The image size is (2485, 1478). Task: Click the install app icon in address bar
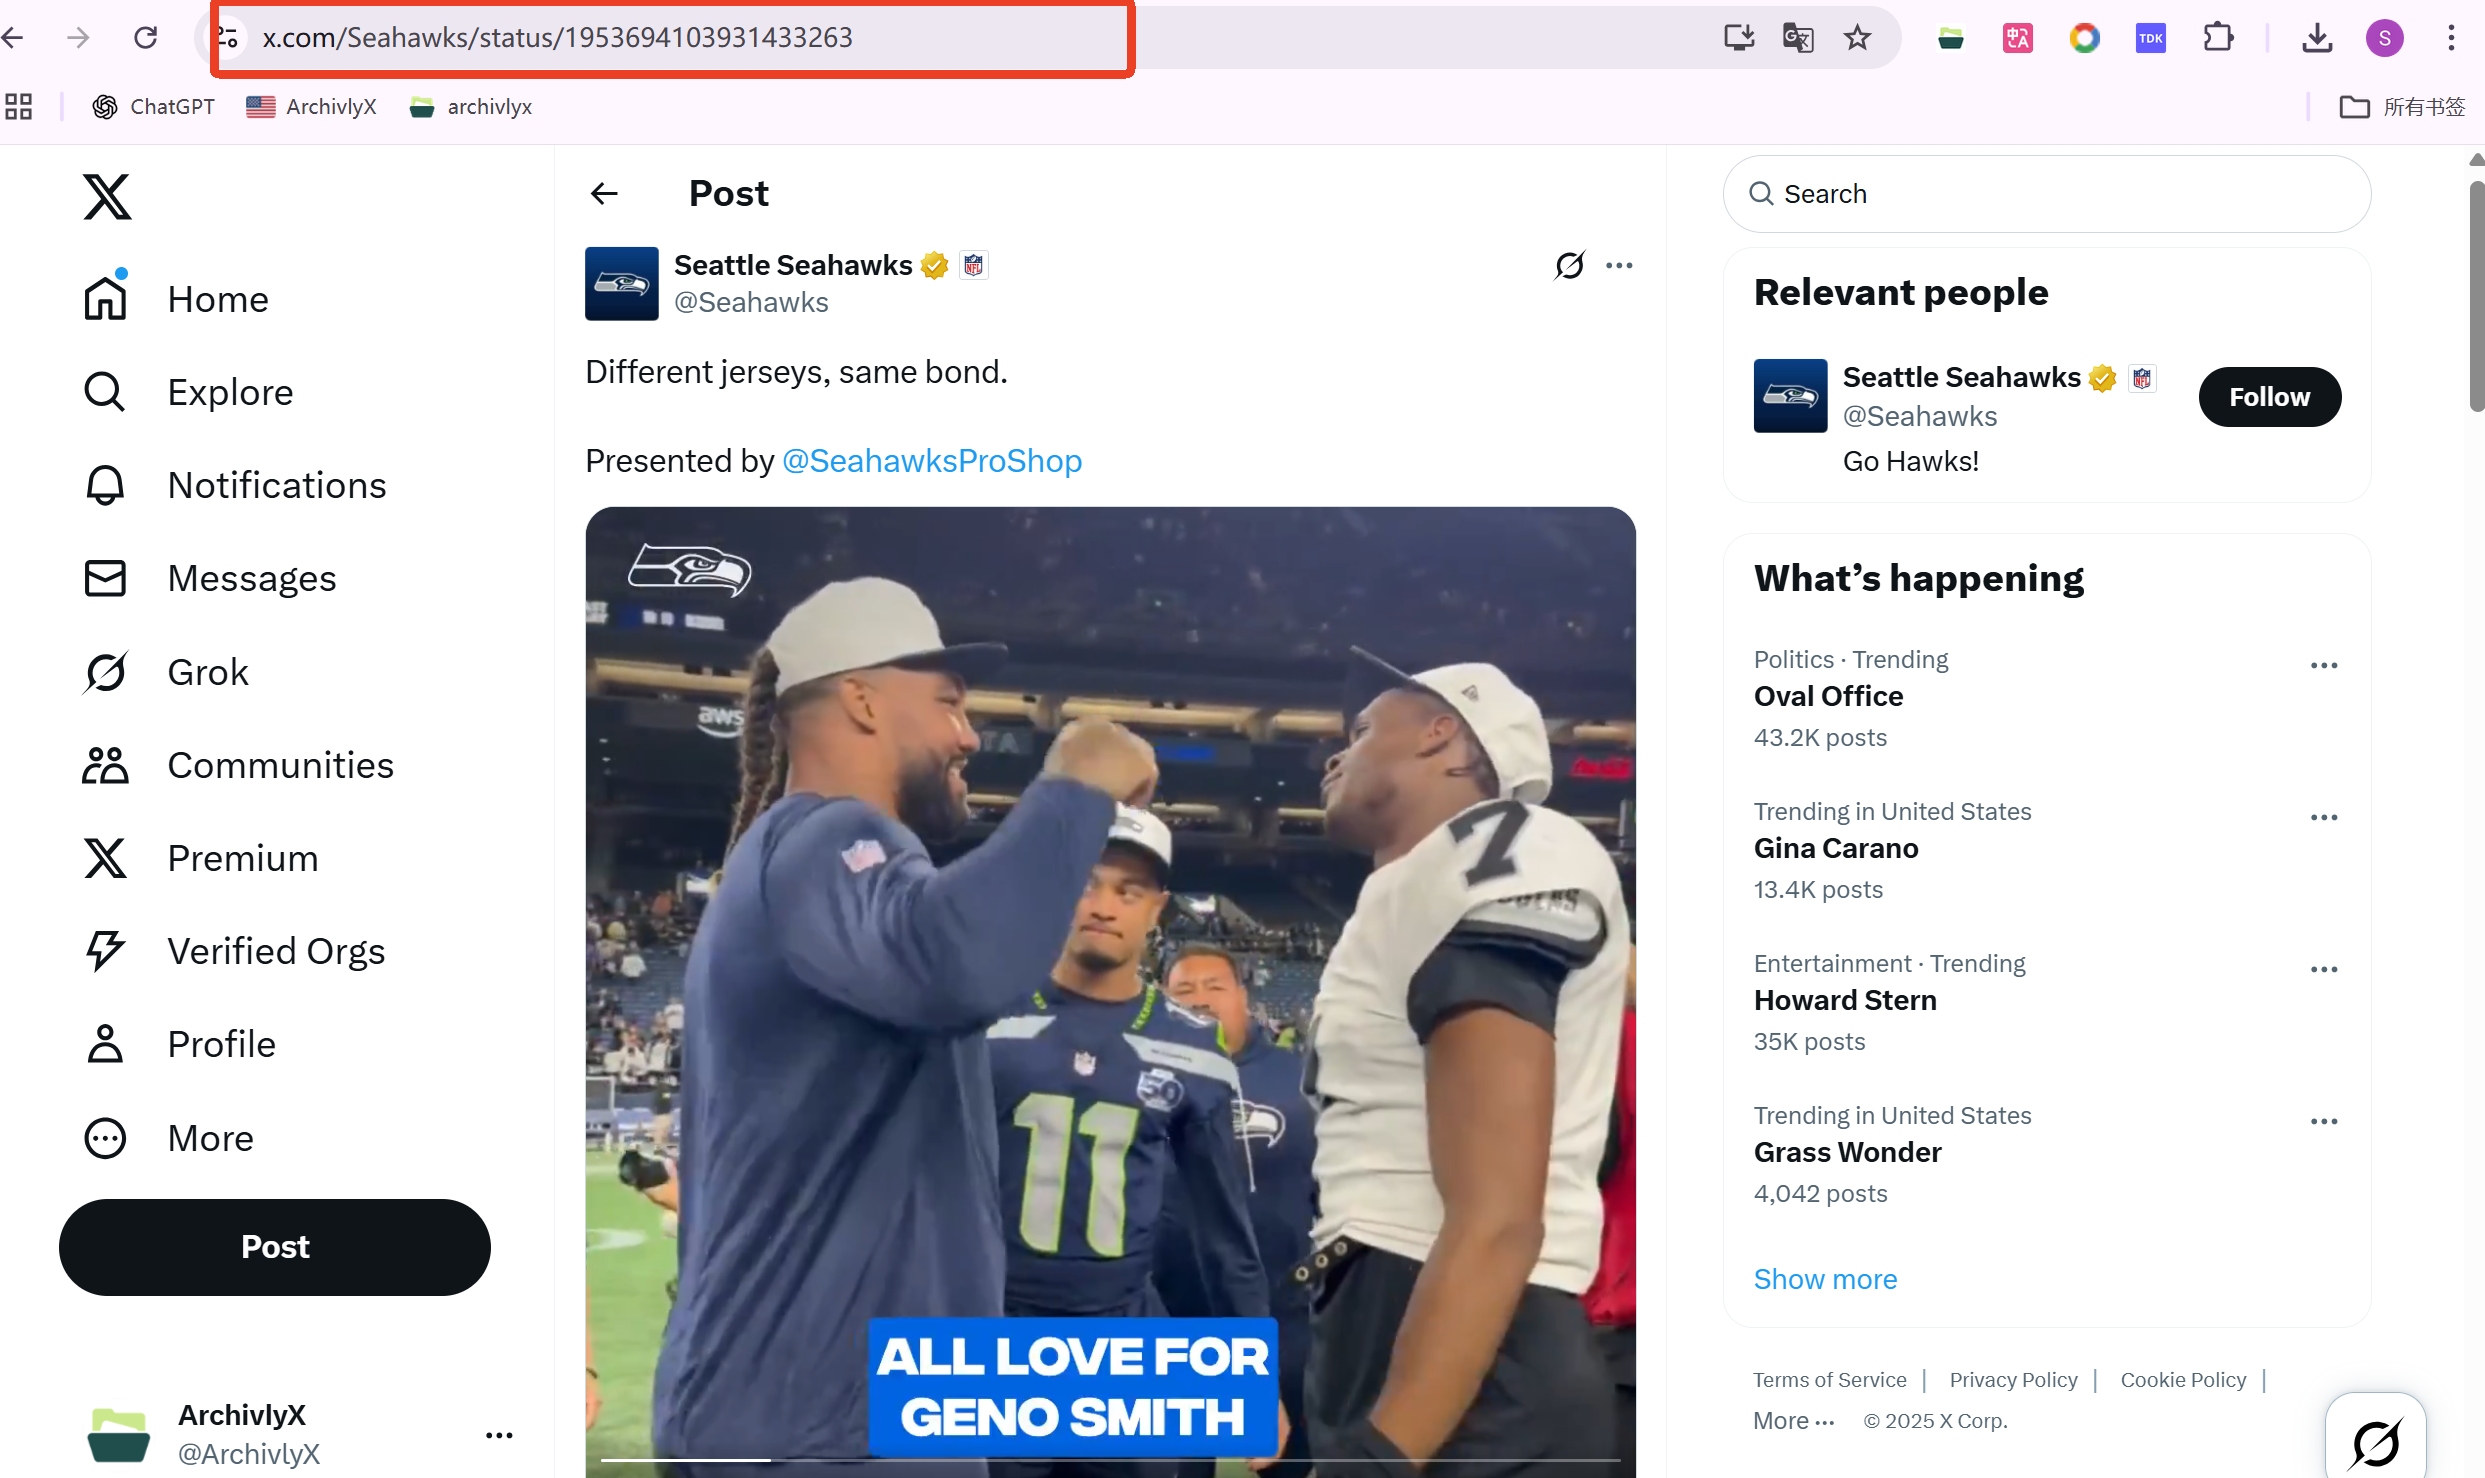[x=1739, y=38]
